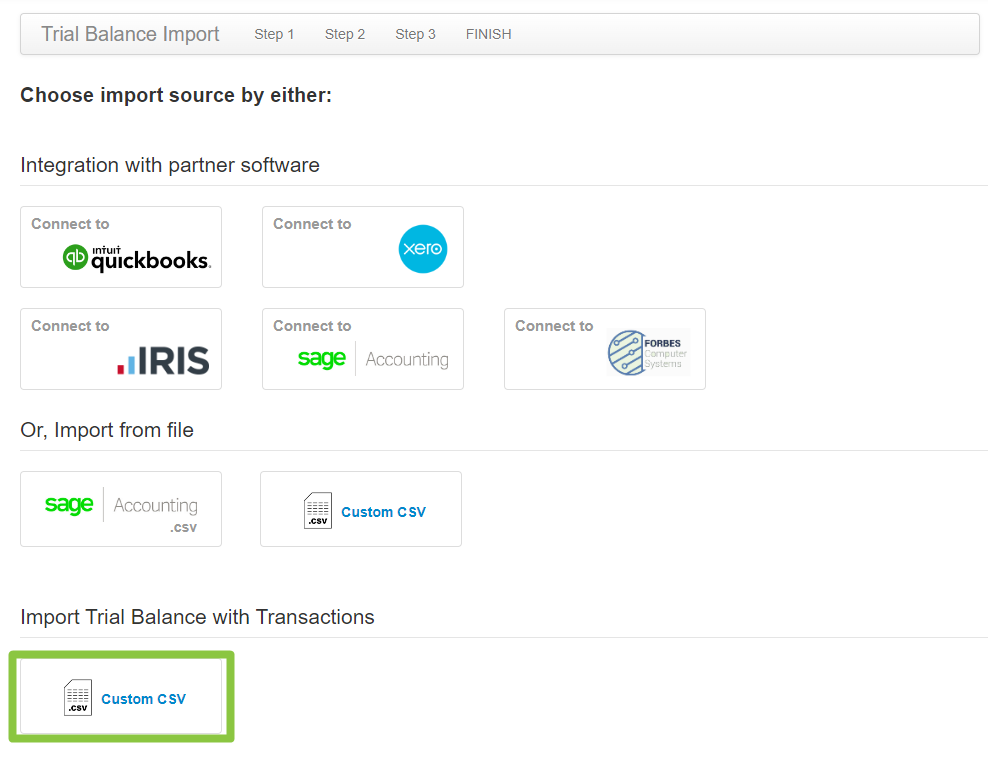Screen dimensions: 988x779
Task: Click the CSV file icon under Trial Balance with Transactions
Action: point(78,698)
